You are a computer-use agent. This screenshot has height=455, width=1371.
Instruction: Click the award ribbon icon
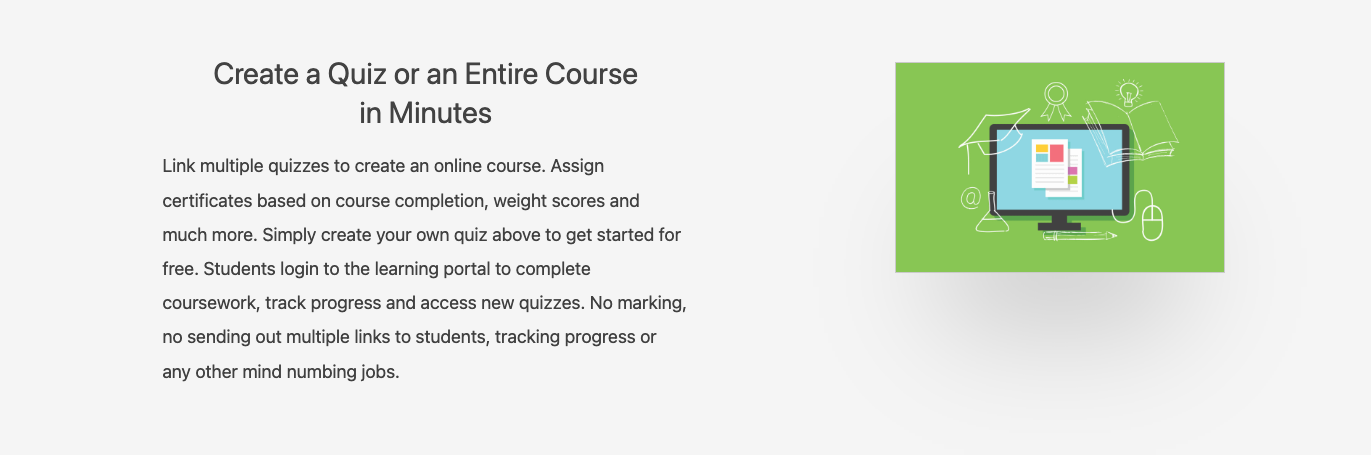1056,98
